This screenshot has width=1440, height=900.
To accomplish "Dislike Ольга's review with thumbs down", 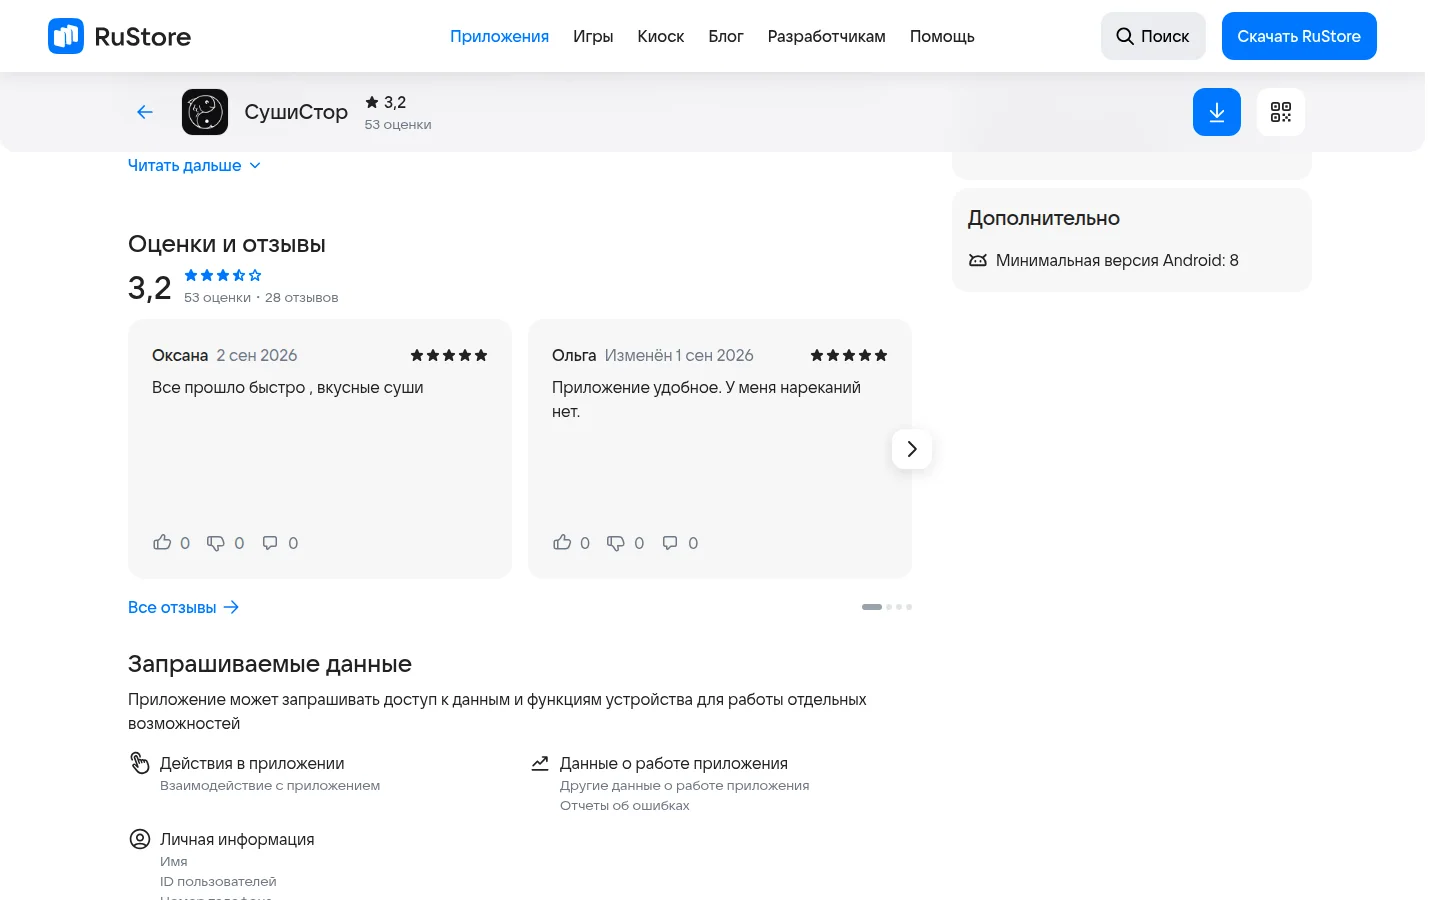I will (616, 543).
